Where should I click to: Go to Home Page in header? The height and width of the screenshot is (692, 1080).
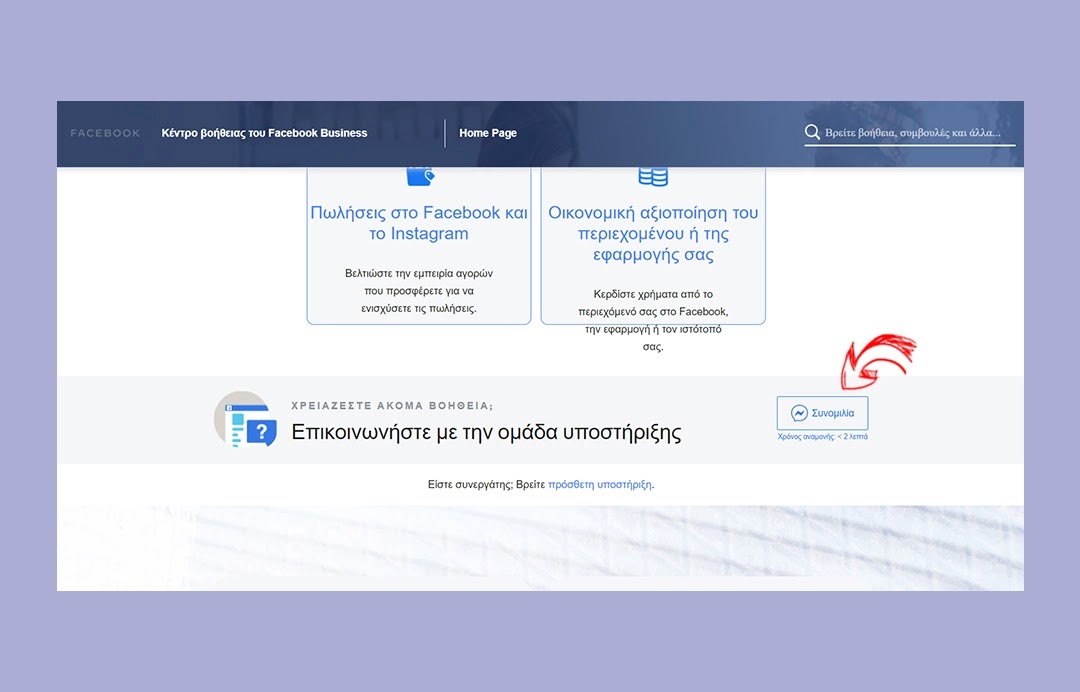pos(488,133)
